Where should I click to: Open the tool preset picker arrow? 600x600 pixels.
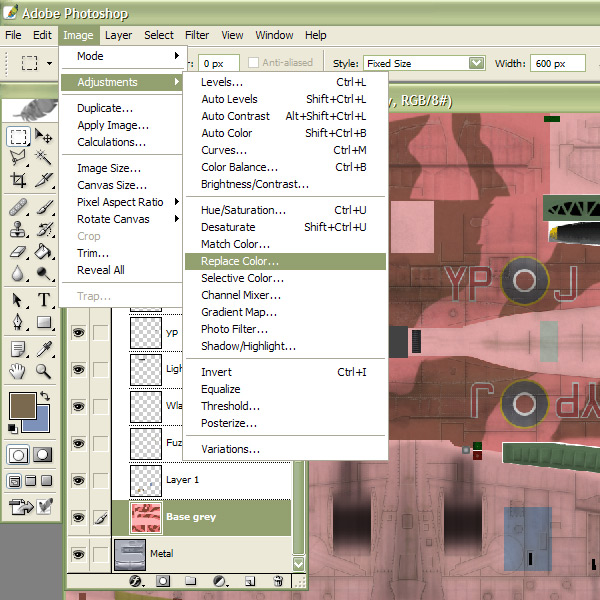(49, 63)
